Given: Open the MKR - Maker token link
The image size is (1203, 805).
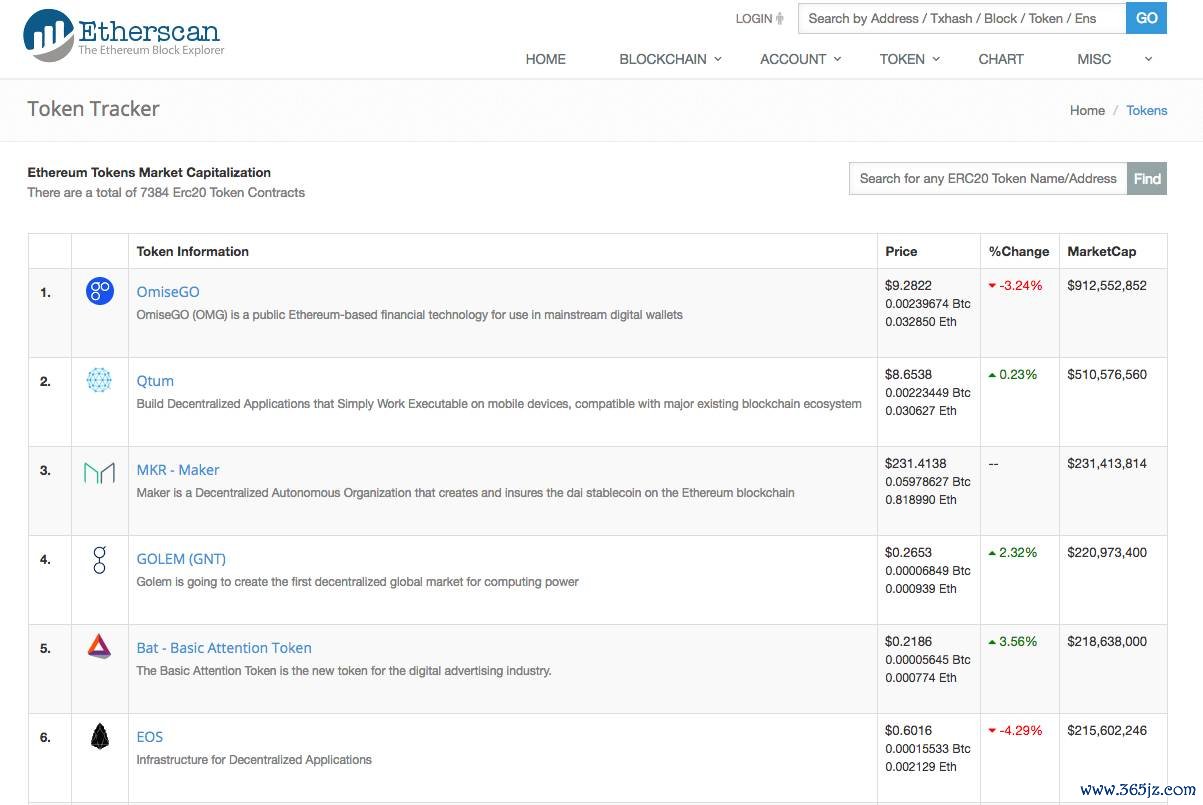Looking at the screenshot, I should [178, 470].
